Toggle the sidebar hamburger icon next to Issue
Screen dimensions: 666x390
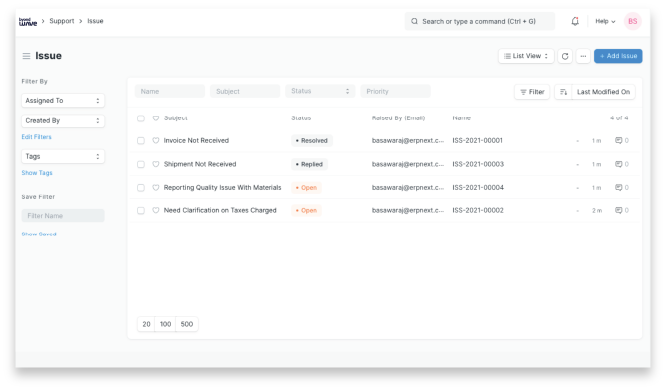pos(26,56)
